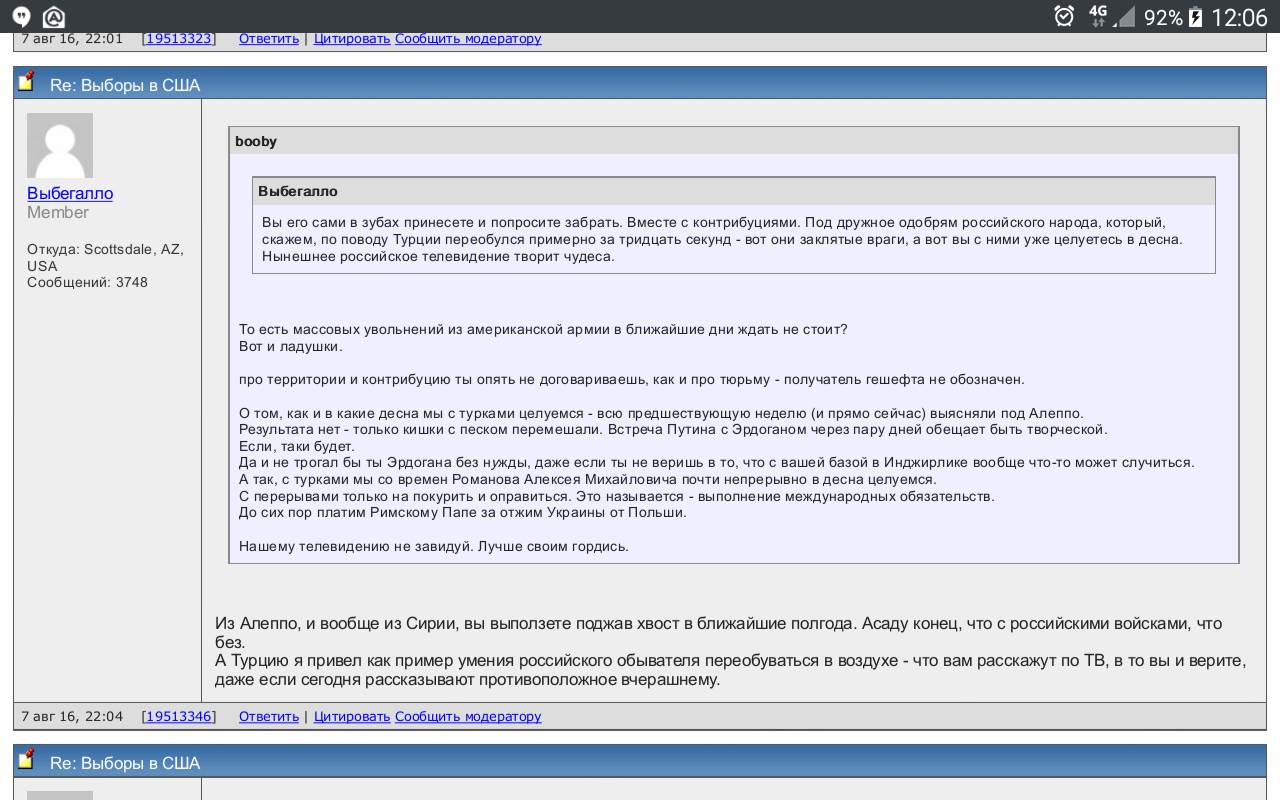Tap the battery charging icon
The height and width of the screenshot is (800, 1280).
(1196, 17)
